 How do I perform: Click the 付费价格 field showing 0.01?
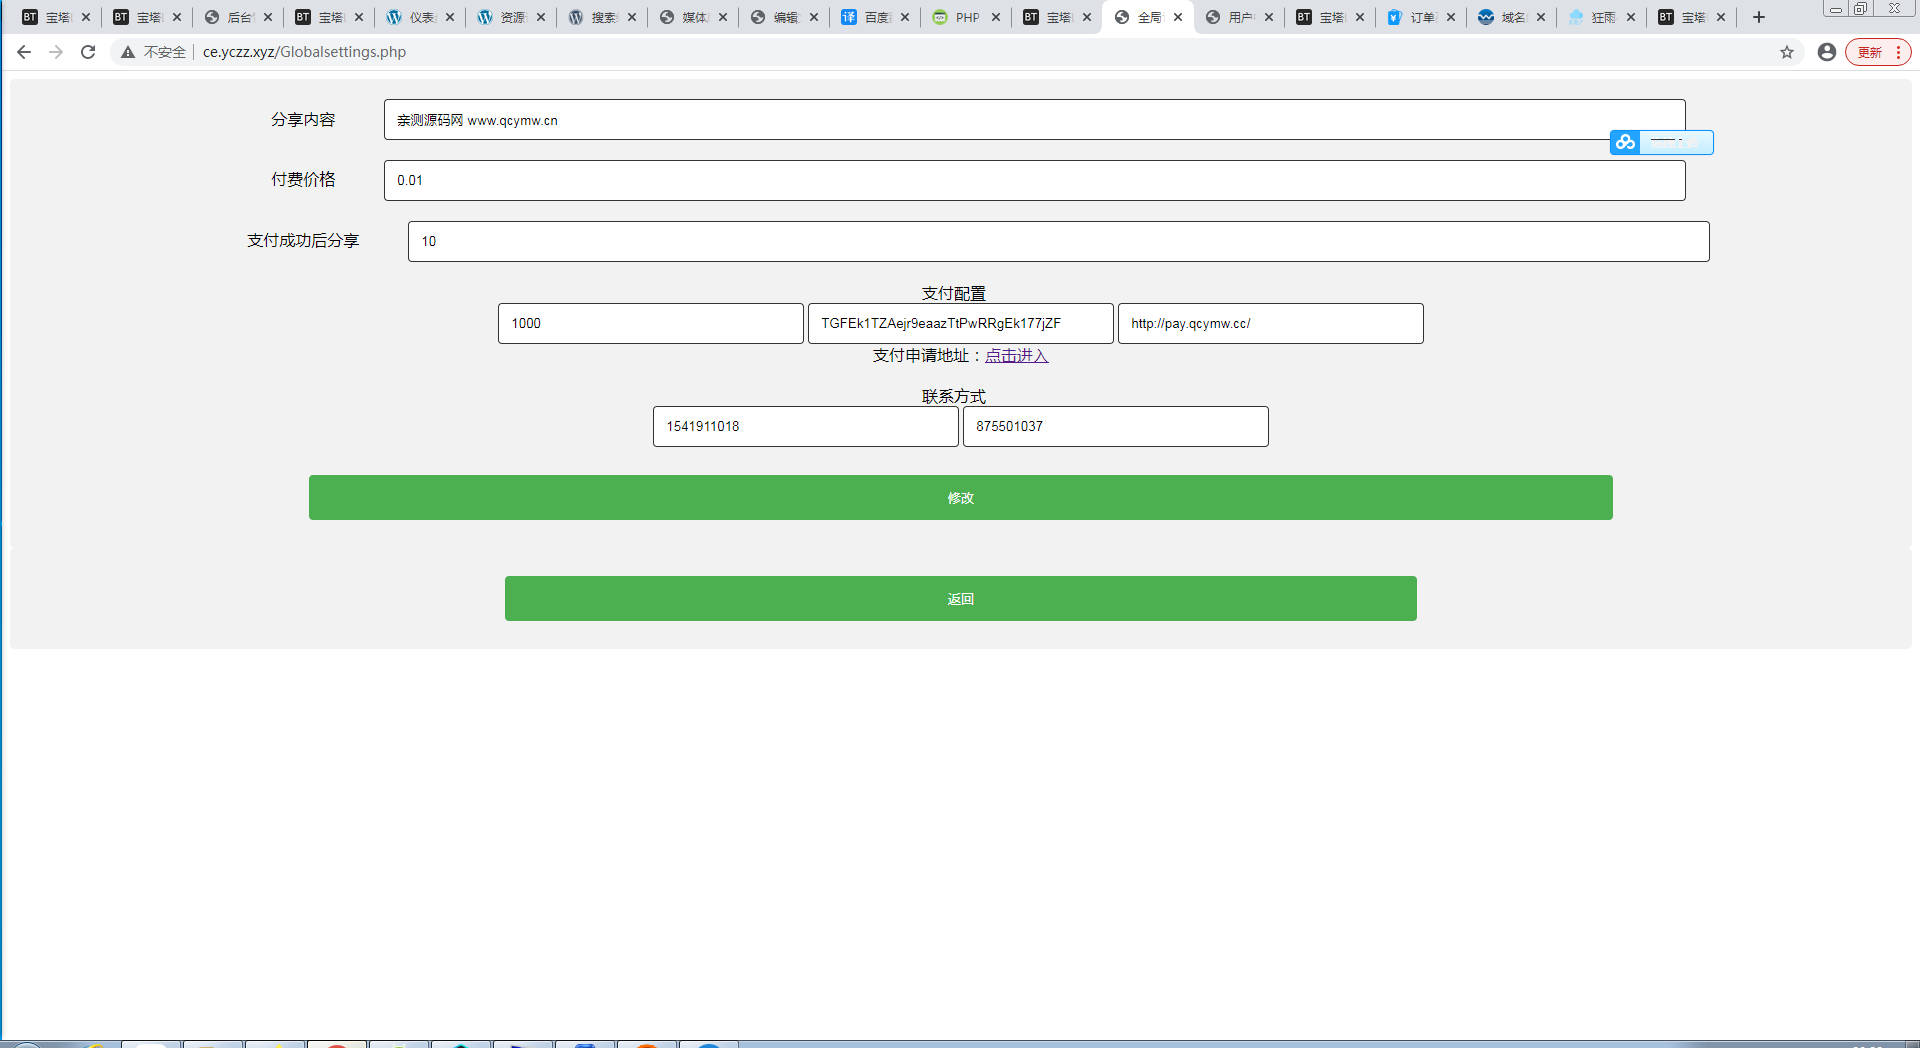pos(1034,180)
